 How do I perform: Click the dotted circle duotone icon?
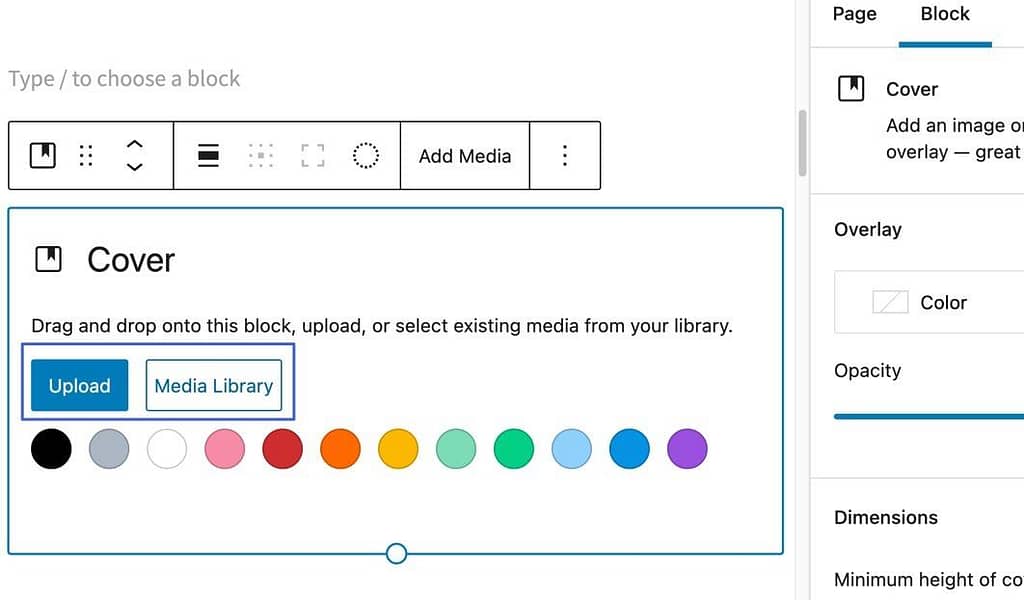pos(366,155)
